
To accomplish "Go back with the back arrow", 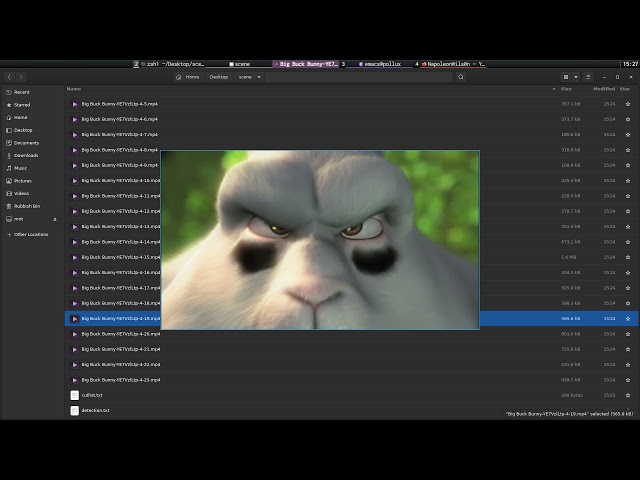I will pos(9,77).
